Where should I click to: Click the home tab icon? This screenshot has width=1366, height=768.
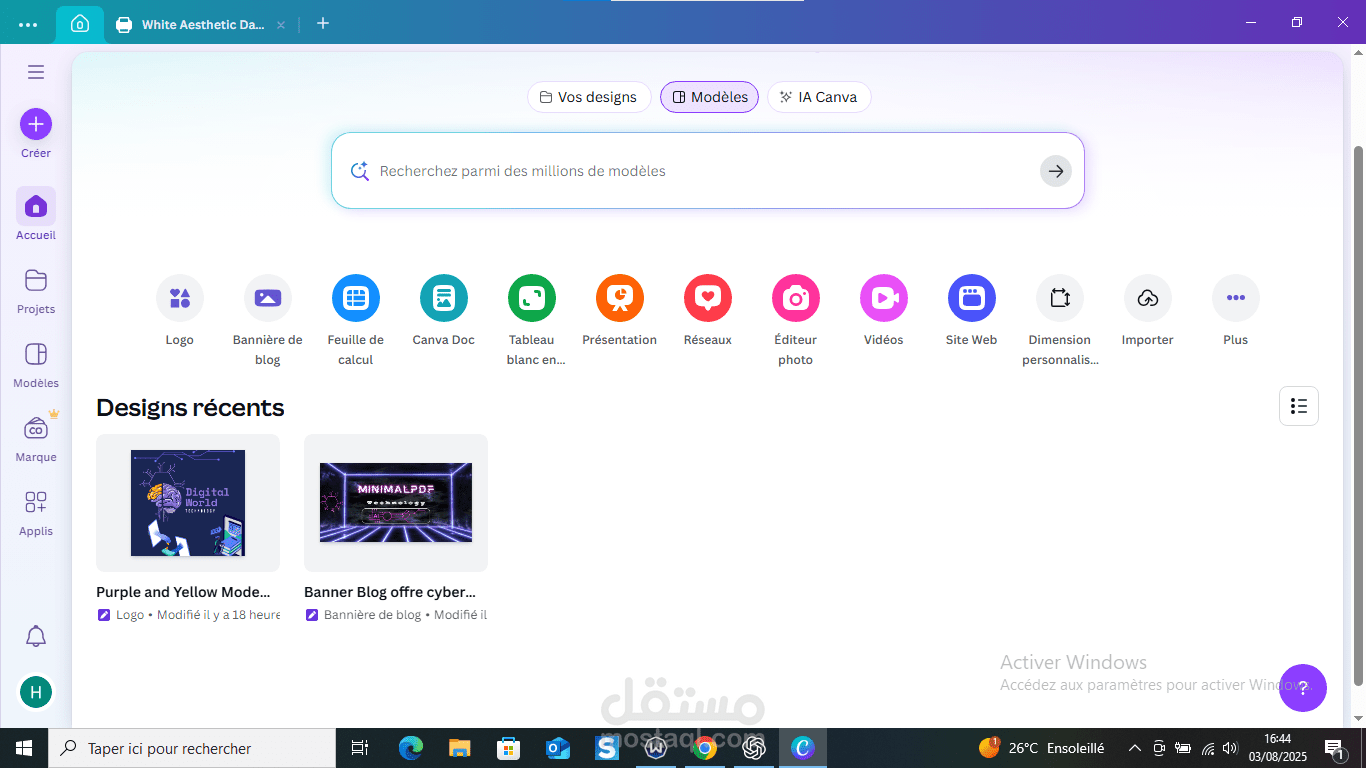[80, 24]
